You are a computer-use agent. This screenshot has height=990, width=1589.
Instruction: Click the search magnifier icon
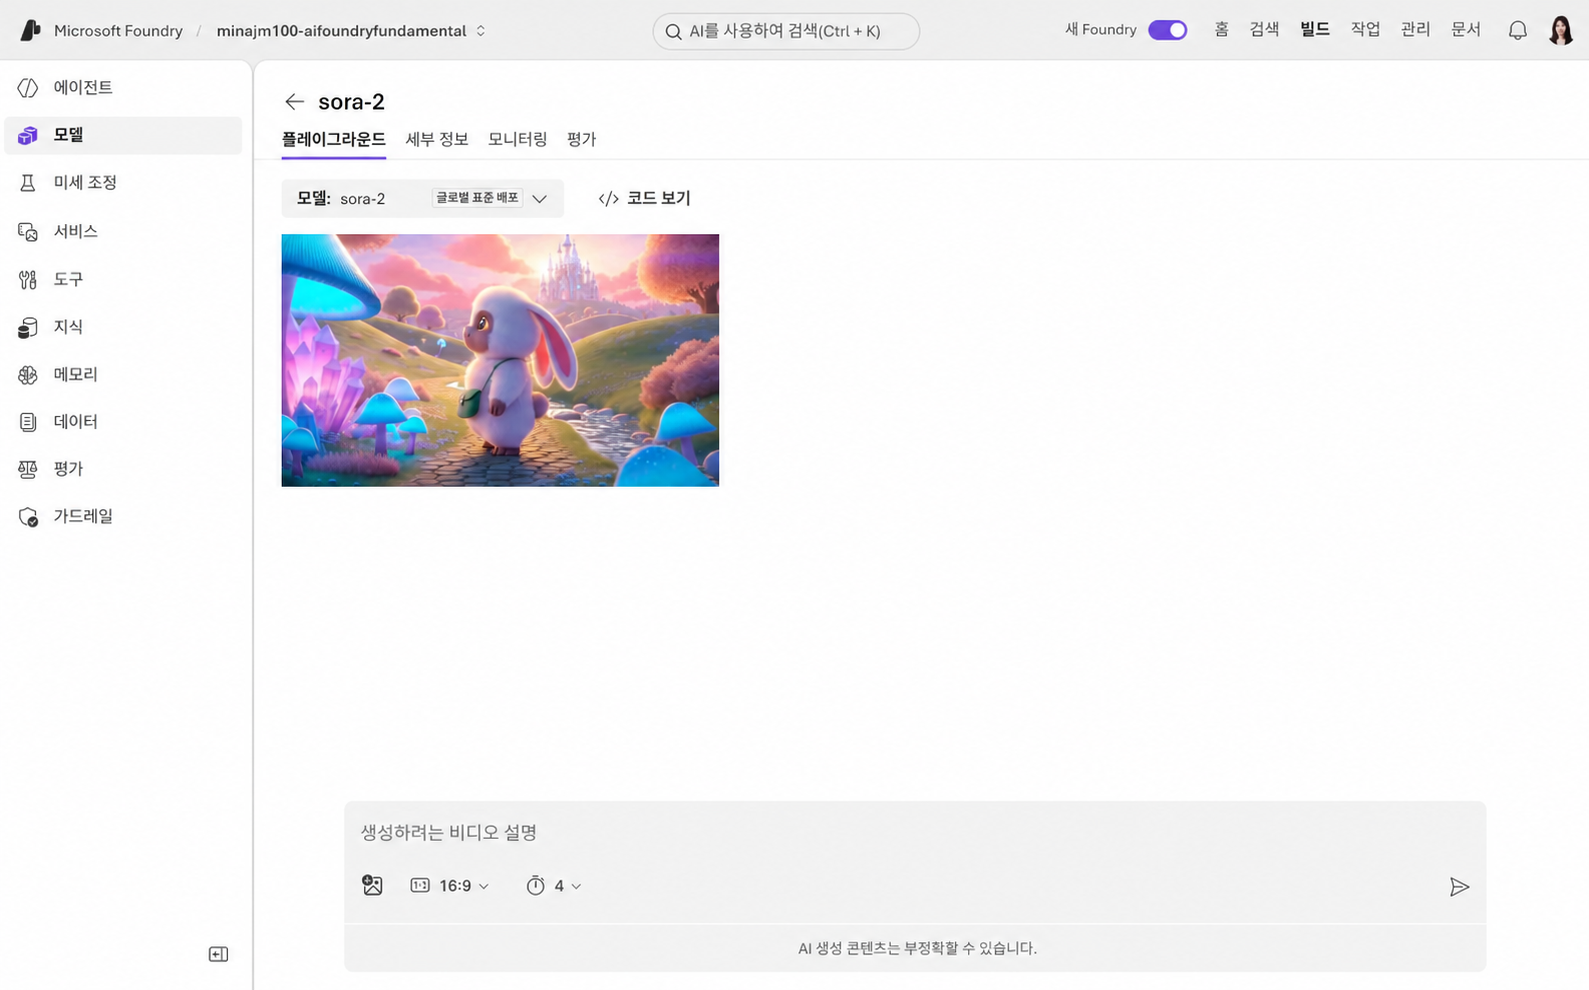coord(674,32)
